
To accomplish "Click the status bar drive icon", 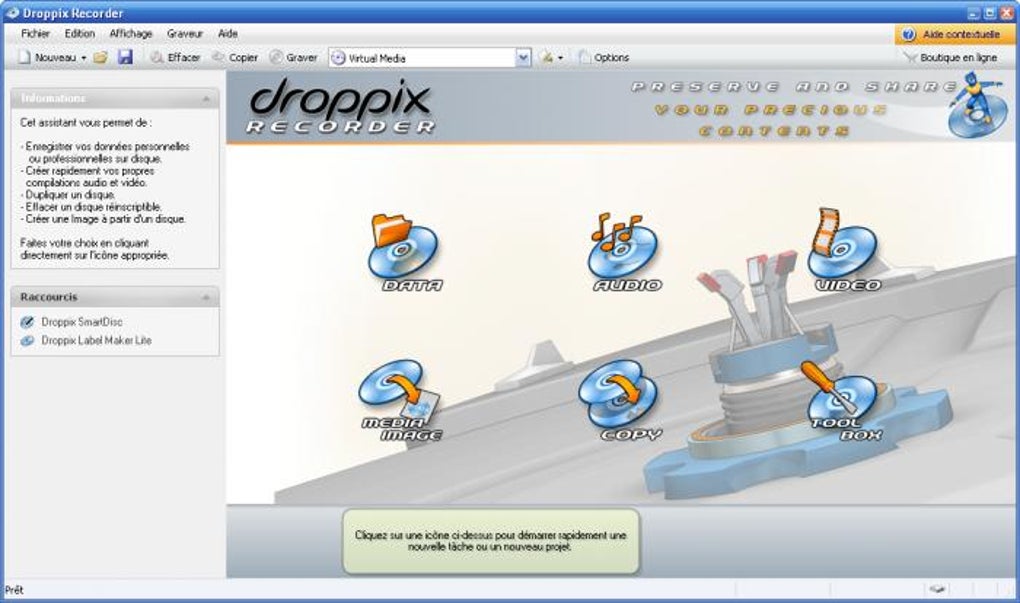I will click(x=936, y=589).
